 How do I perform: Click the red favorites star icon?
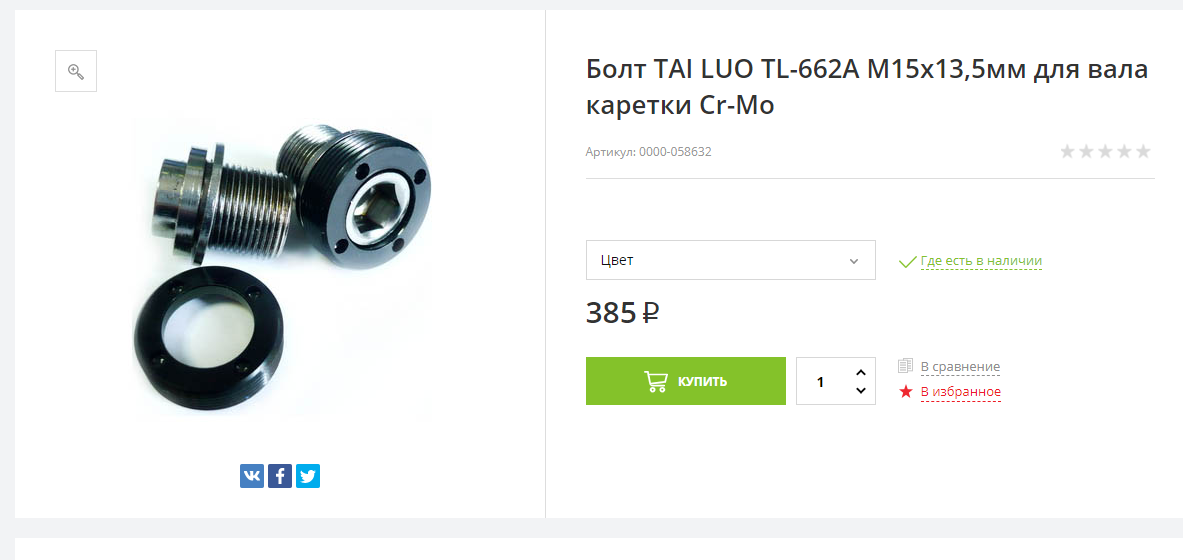tap(905, 392)
